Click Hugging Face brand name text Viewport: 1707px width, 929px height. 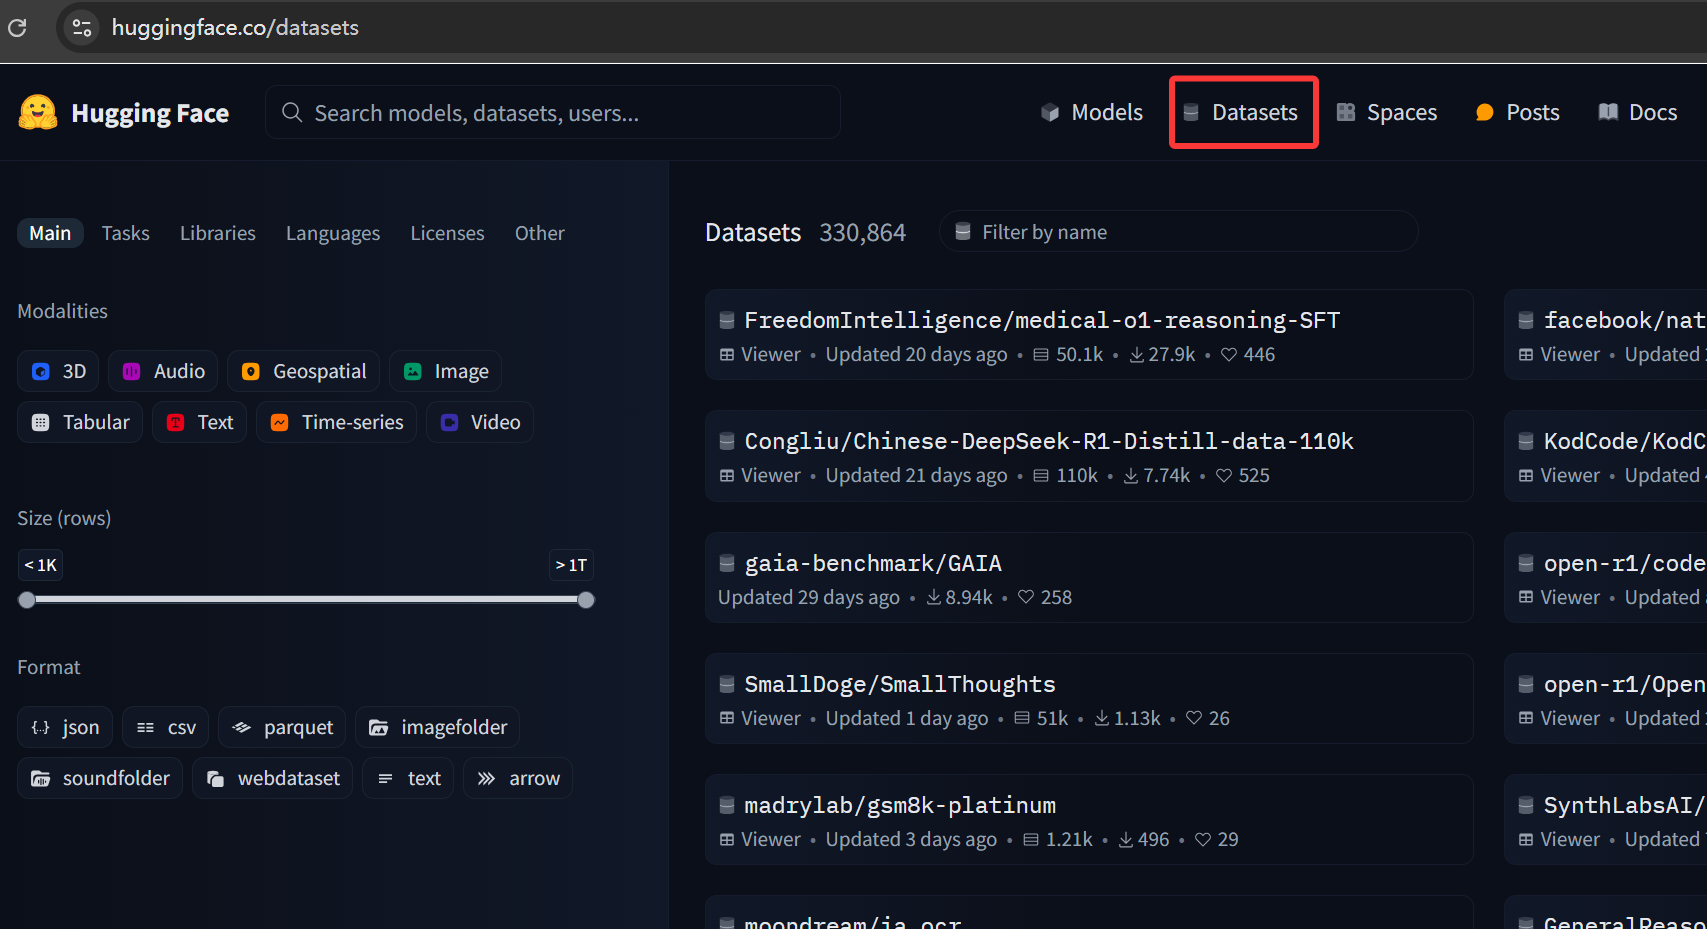150,113
